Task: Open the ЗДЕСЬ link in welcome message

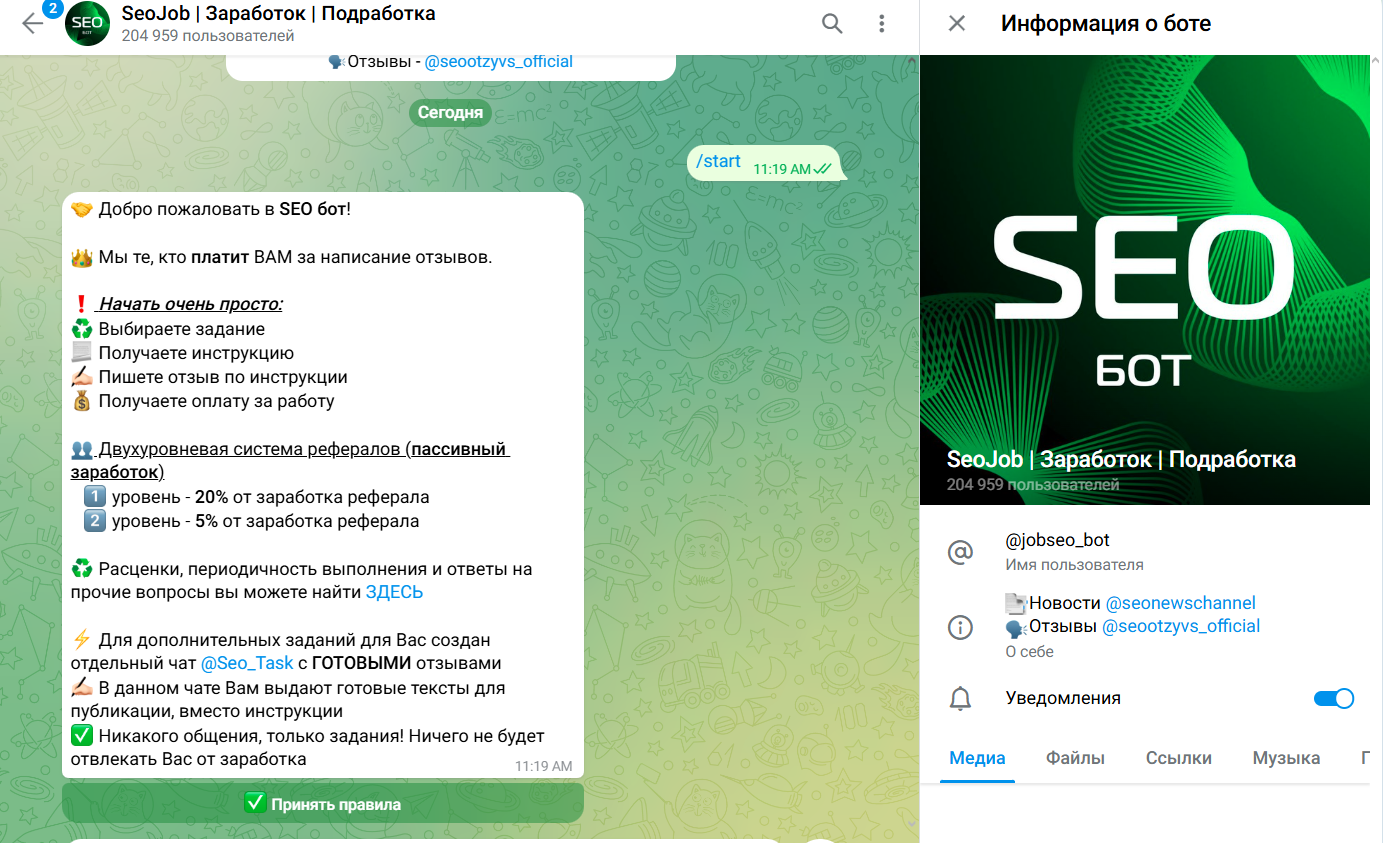Action: (394, 592)
